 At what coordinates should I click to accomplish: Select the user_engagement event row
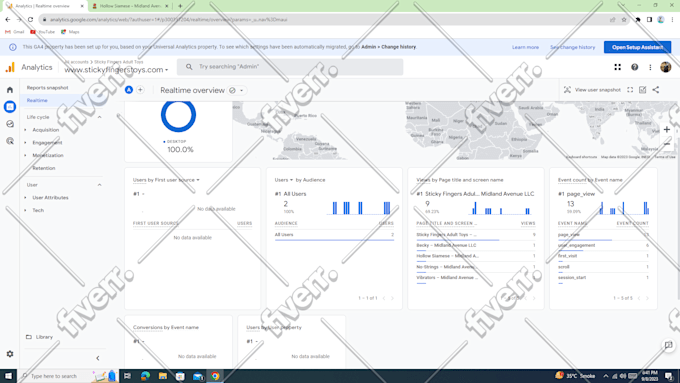click(603, 246)
